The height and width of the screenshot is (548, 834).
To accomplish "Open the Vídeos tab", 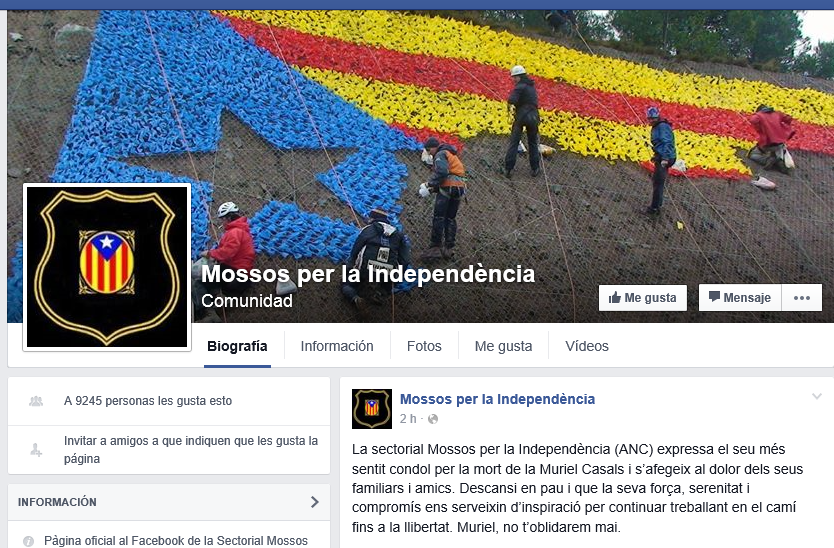I will 587,346.
